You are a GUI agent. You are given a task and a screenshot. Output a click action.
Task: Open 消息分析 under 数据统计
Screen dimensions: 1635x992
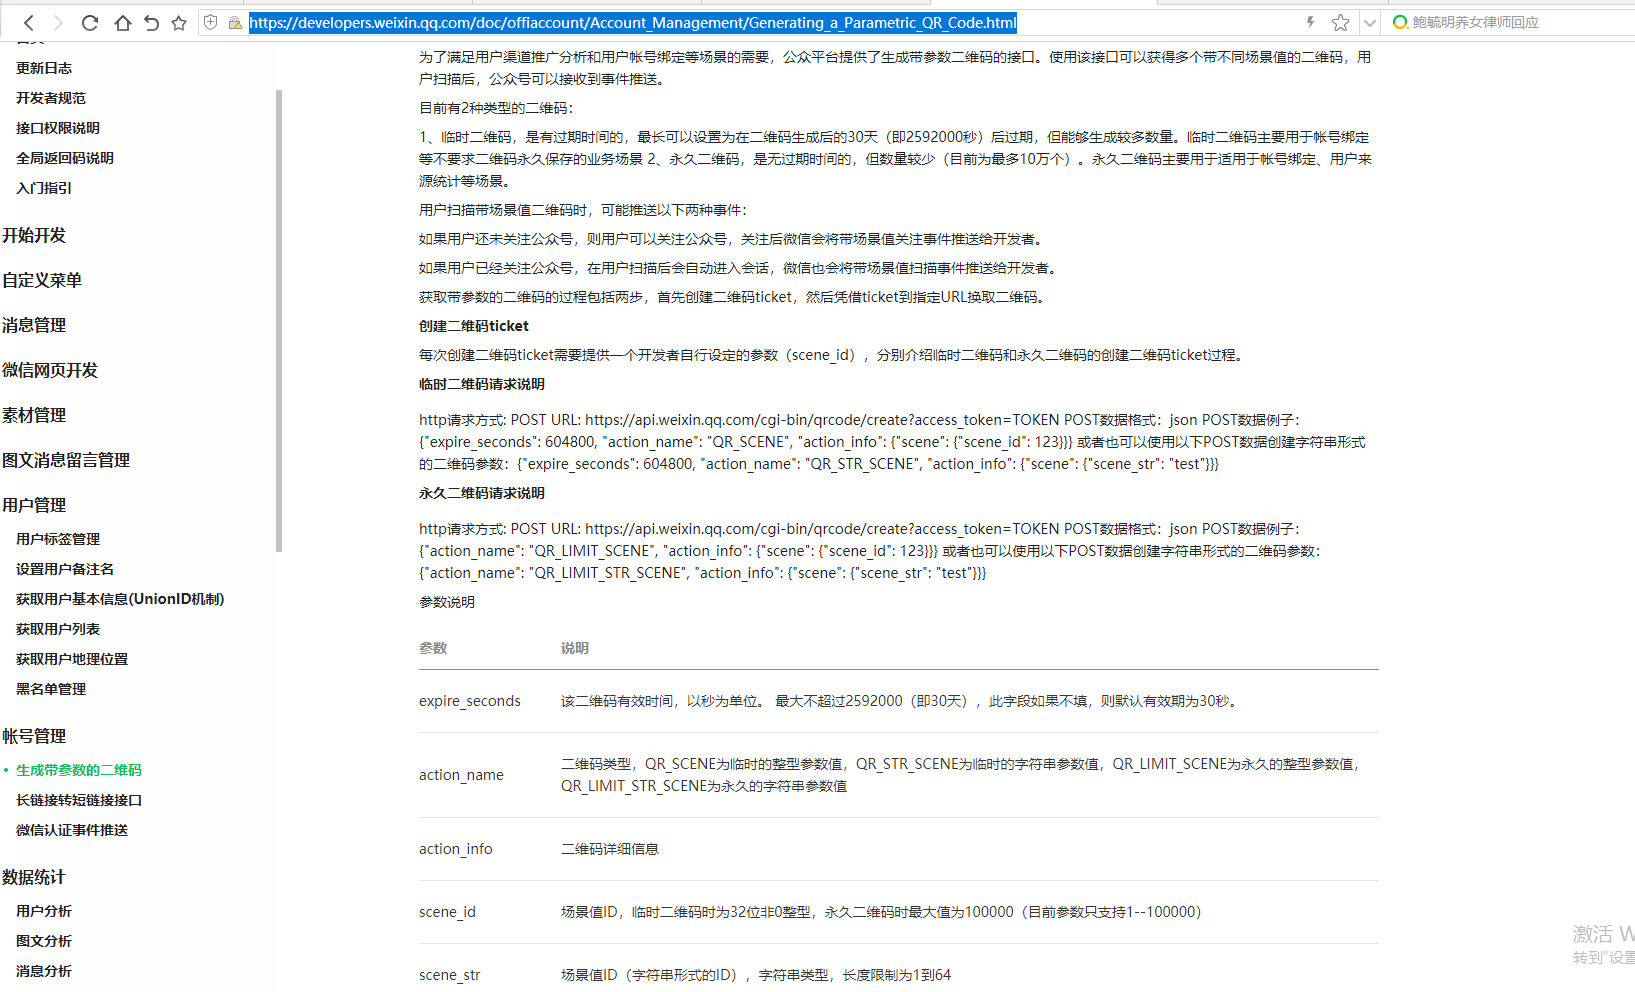coord(44,971)
